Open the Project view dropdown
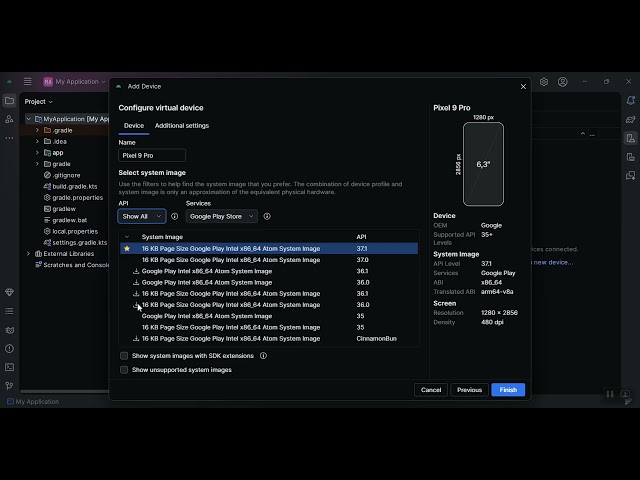 pyautogui.click(x=38, y=102)
